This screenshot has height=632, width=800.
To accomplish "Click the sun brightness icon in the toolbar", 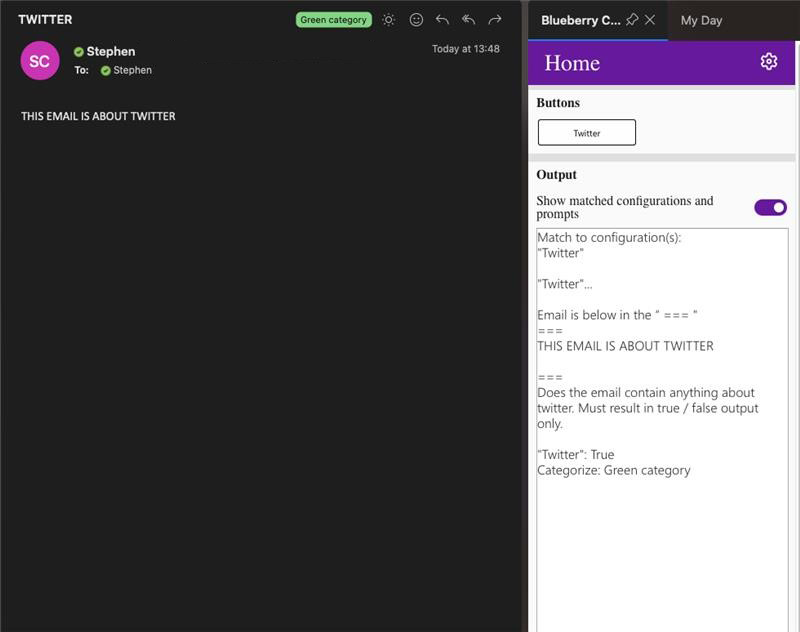I will (x=389, y=19).
